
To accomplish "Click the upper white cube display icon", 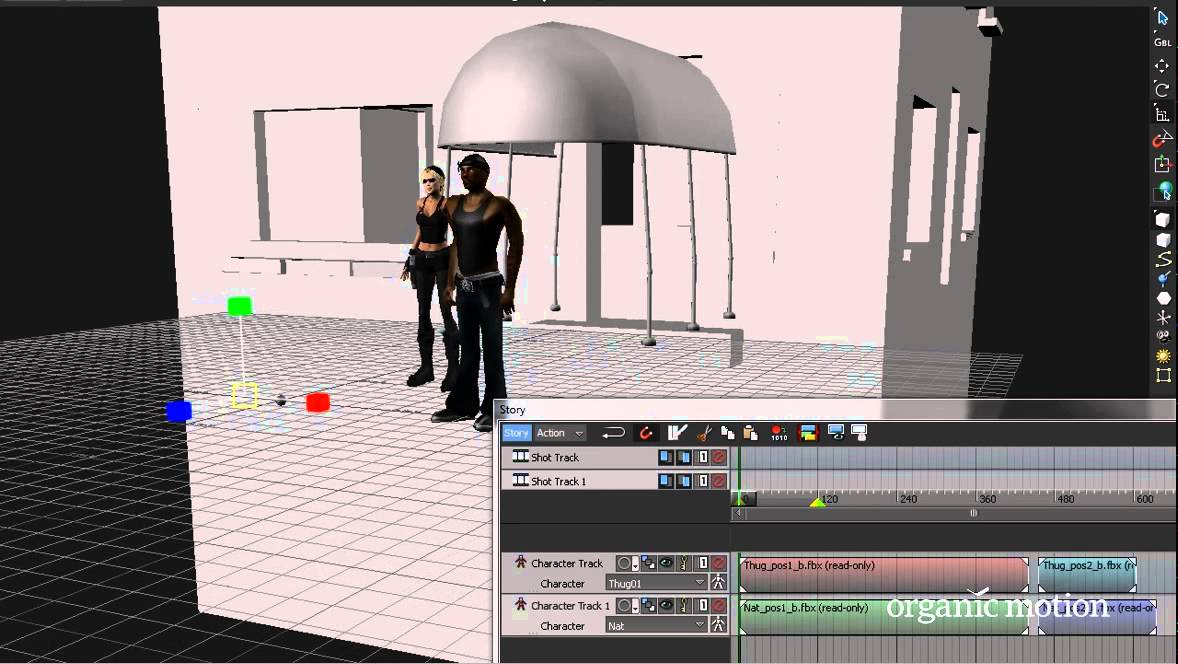I will [x=1163, y=219].
